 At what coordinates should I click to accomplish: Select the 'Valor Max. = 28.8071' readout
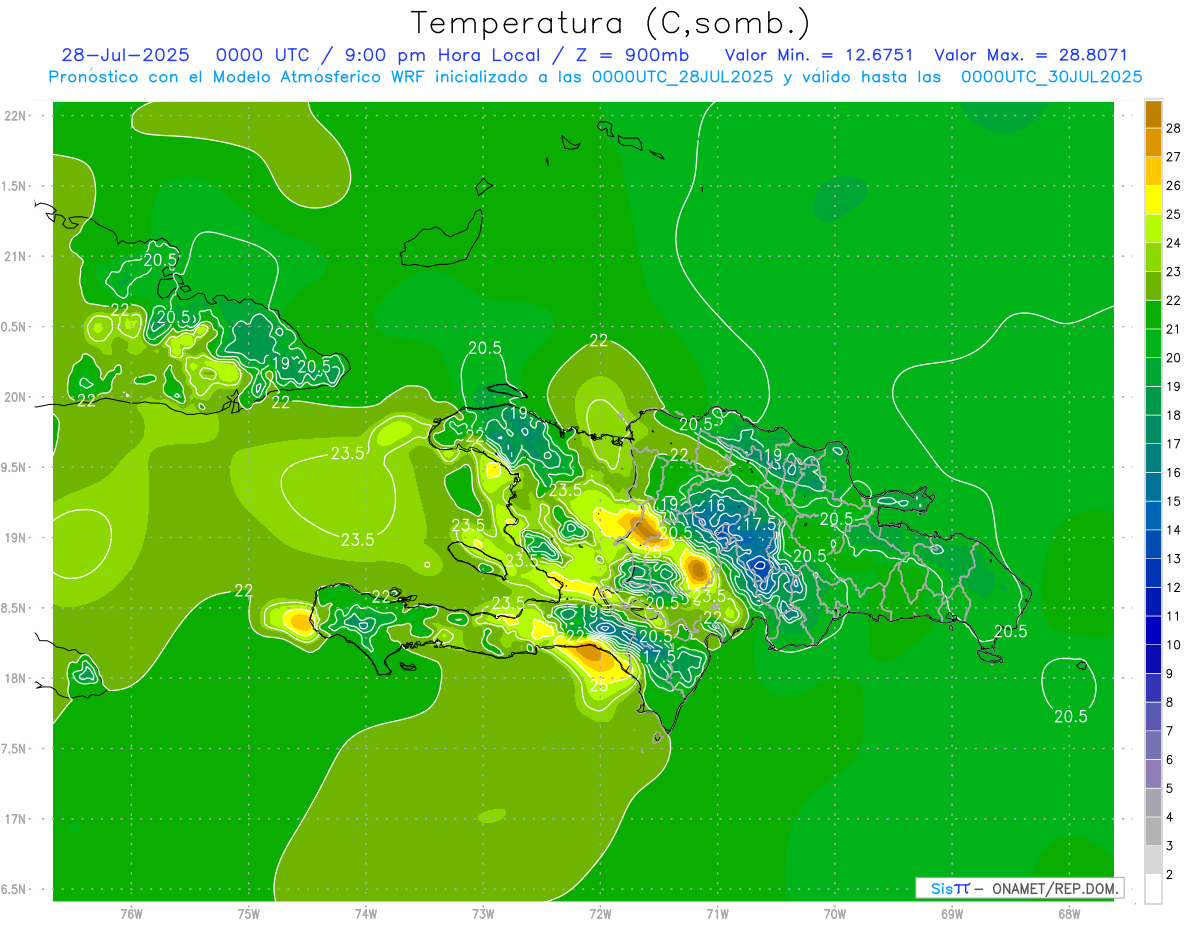pyautogui.click(x=1030, y=55)
